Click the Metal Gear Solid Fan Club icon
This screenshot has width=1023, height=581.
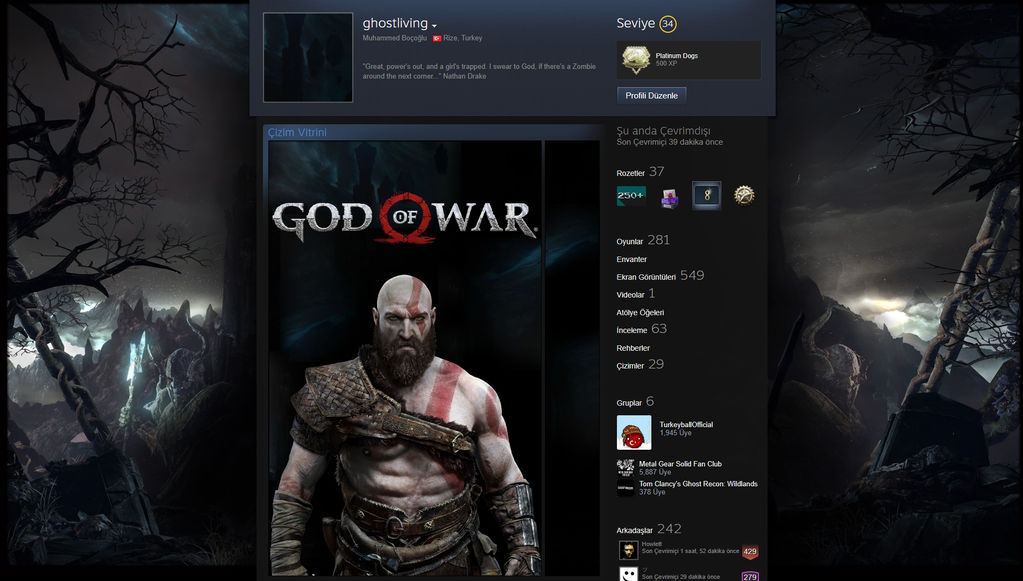pyautogui.click(x=625, y=467)
